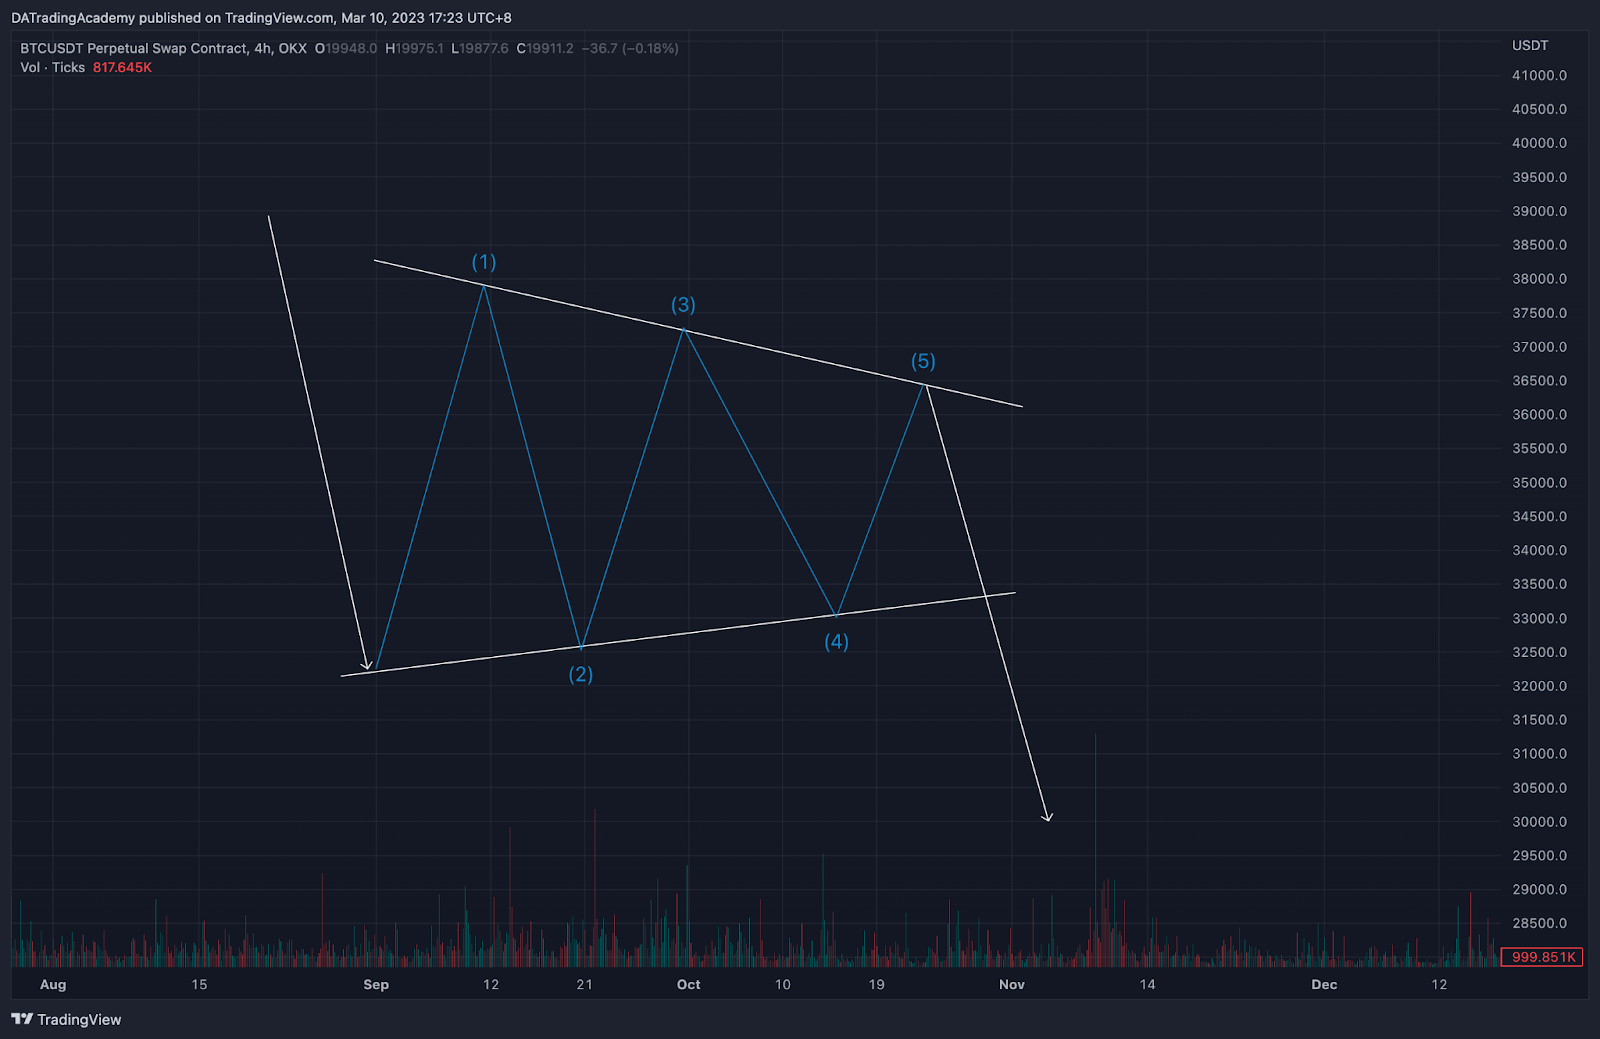This screenshot has height=1039, width=1600.
Task: Click the 34000.0 price axis label
Action: [1540, 550]
